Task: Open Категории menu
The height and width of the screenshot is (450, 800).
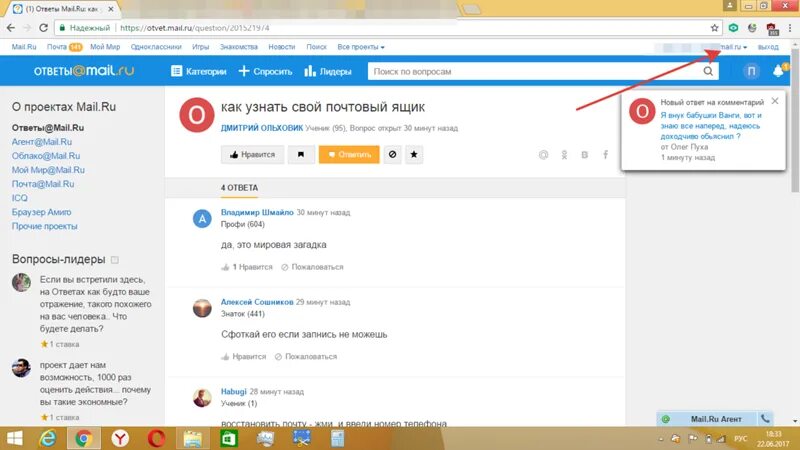Action: [x=198, y=71]
